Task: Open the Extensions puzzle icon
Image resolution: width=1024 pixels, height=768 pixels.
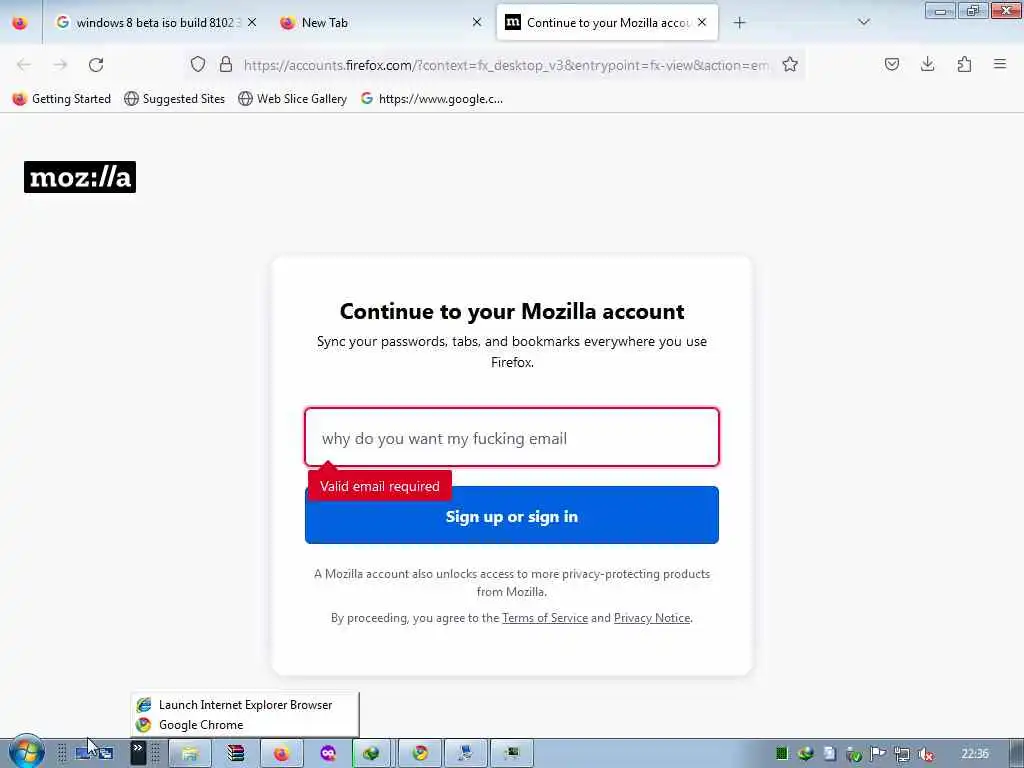Action: tap(964, 64)
